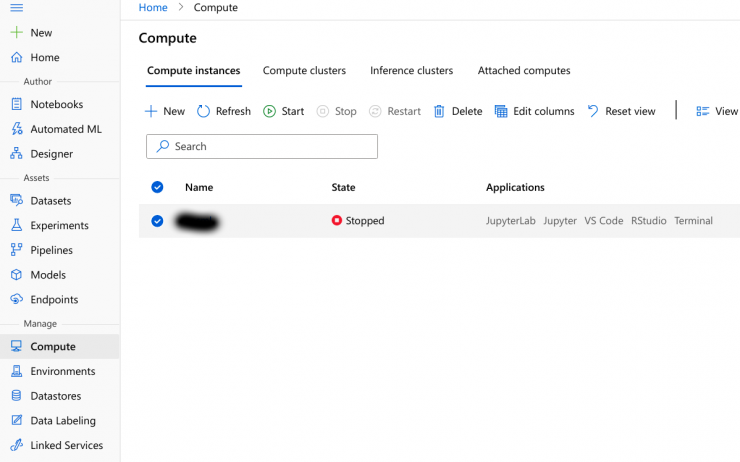Uncheck the stopped compute instance row
The image size is (740, 462).
coord(157,221)
